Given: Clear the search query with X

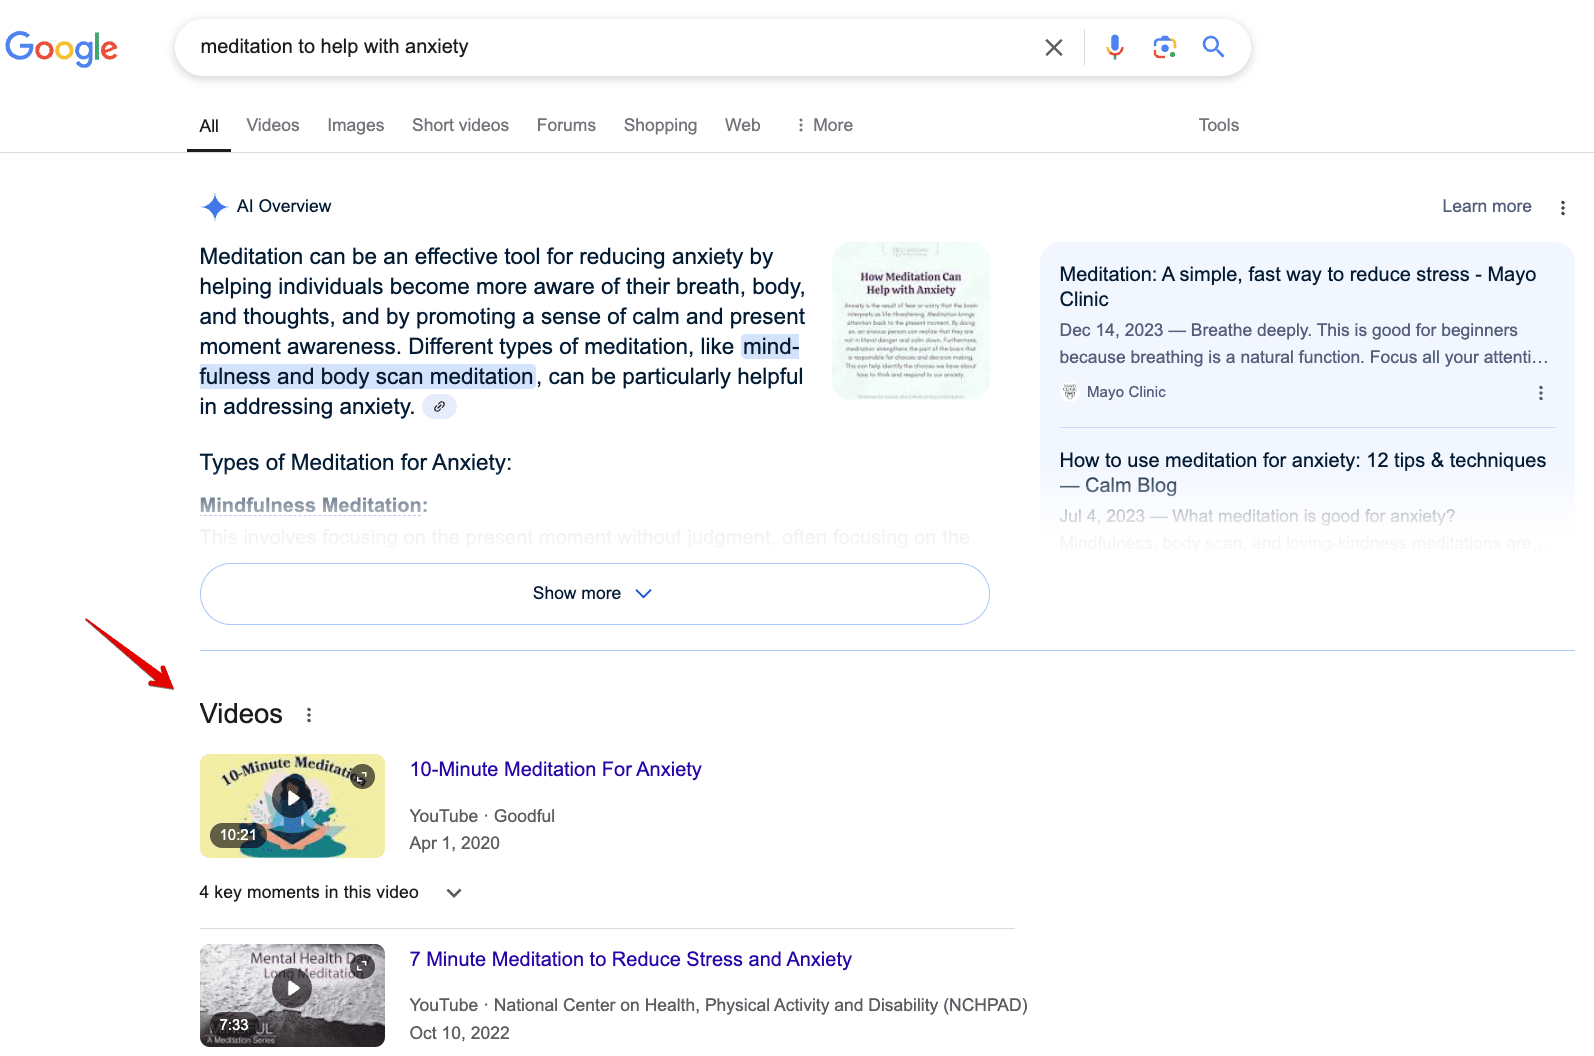Looking at the screenshot, I should [x=1053, y=47].
